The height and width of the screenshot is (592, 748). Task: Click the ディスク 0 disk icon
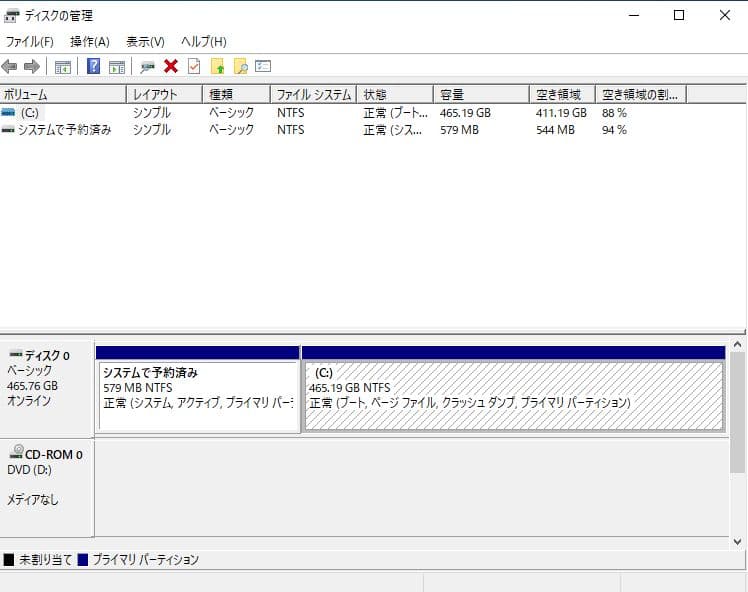coord(16,354)
